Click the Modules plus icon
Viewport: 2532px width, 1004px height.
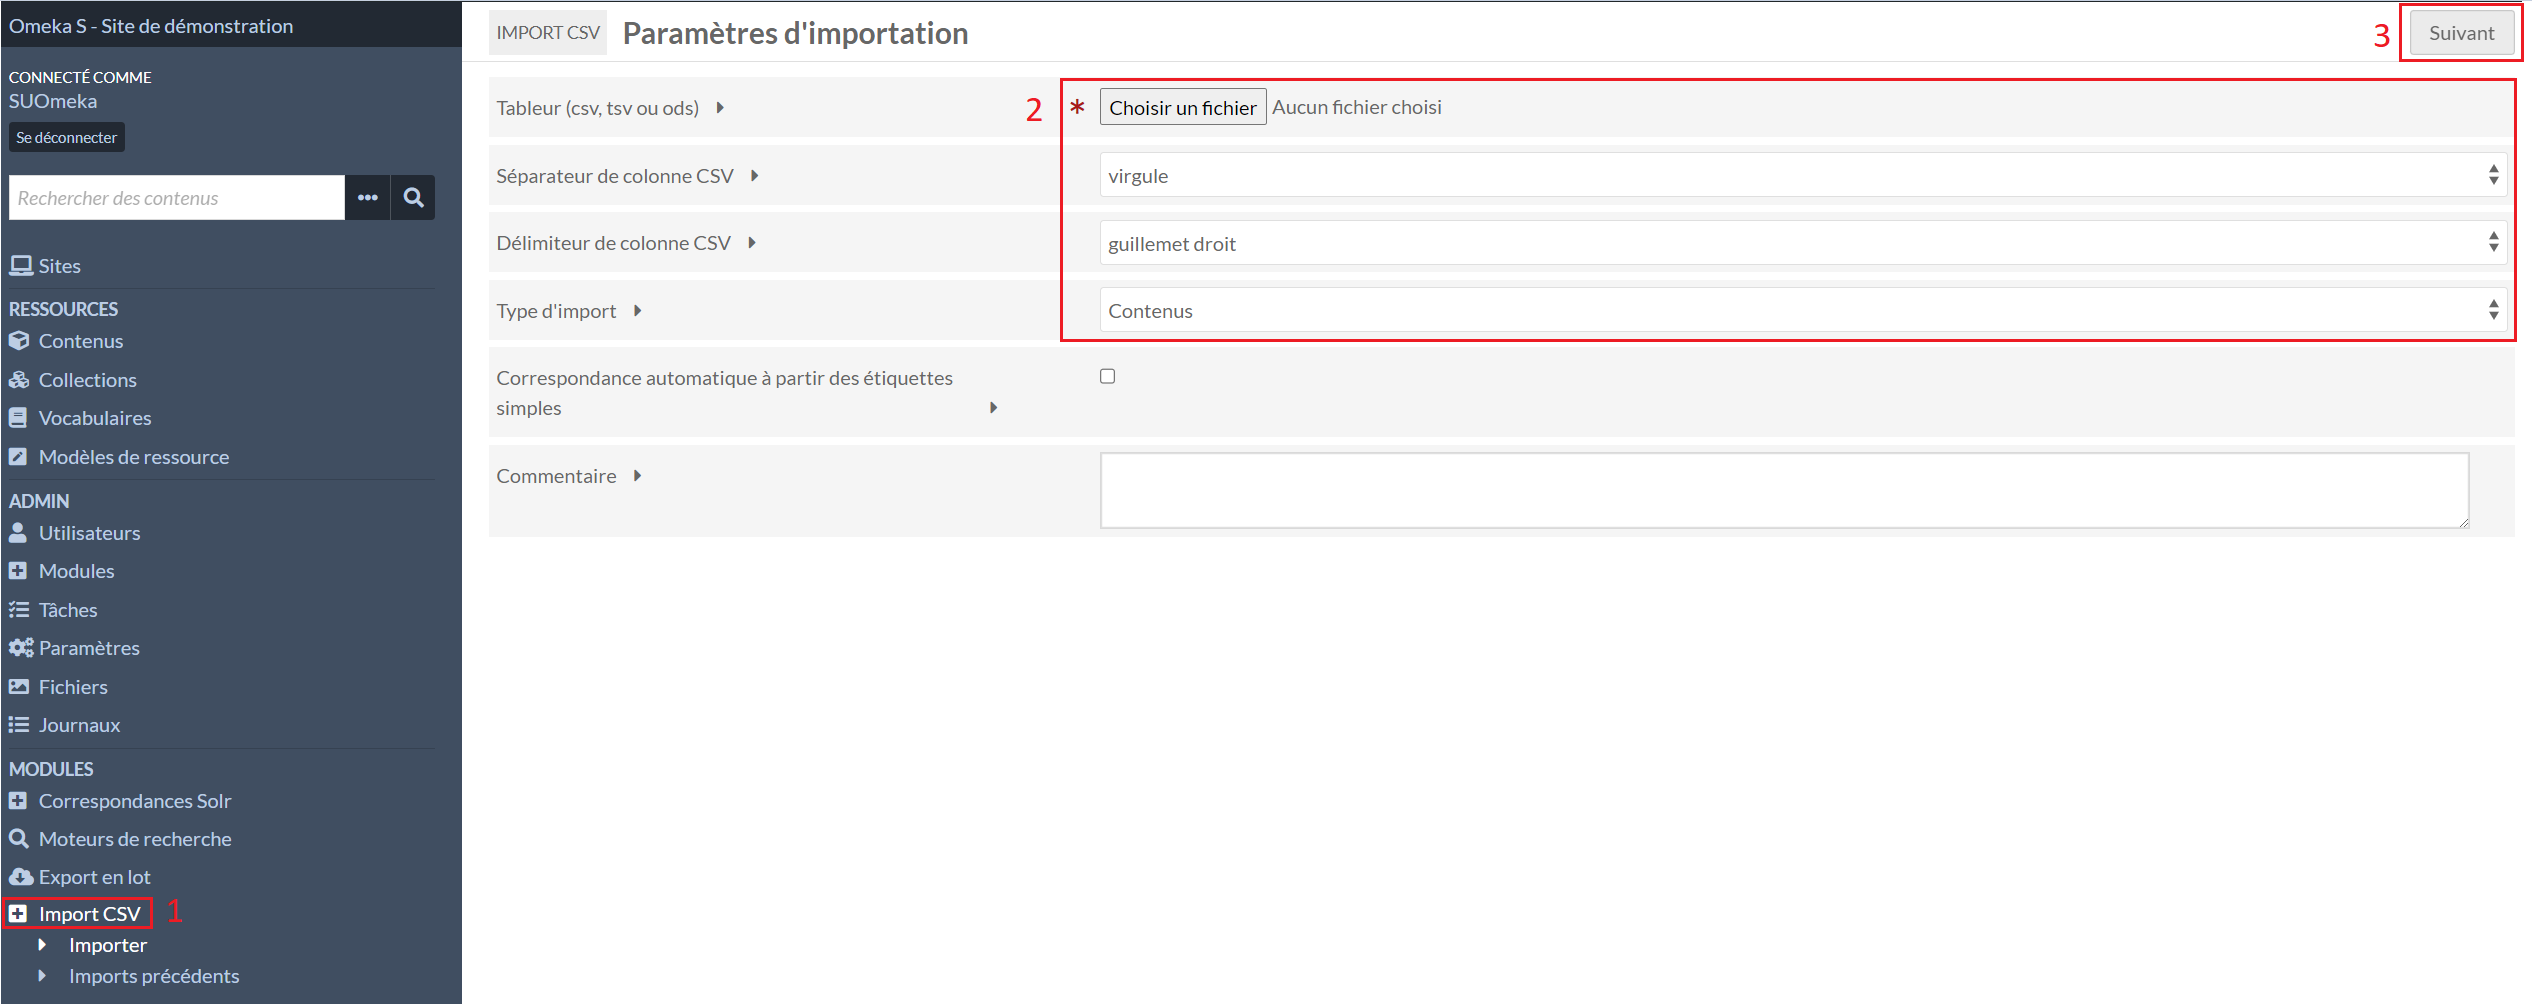[x=20, y=570]
